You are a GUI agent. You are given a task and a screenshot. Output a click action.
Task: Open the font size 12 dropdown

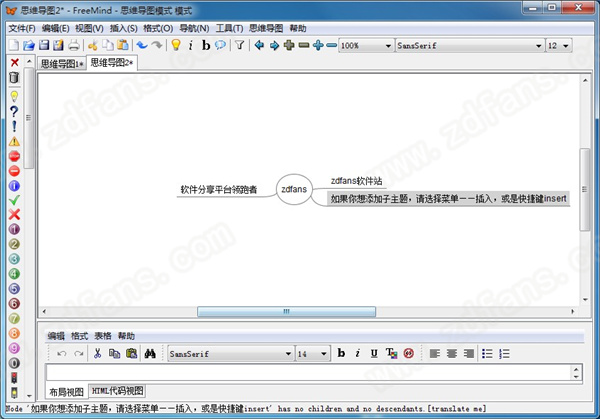tap(559, 46)
